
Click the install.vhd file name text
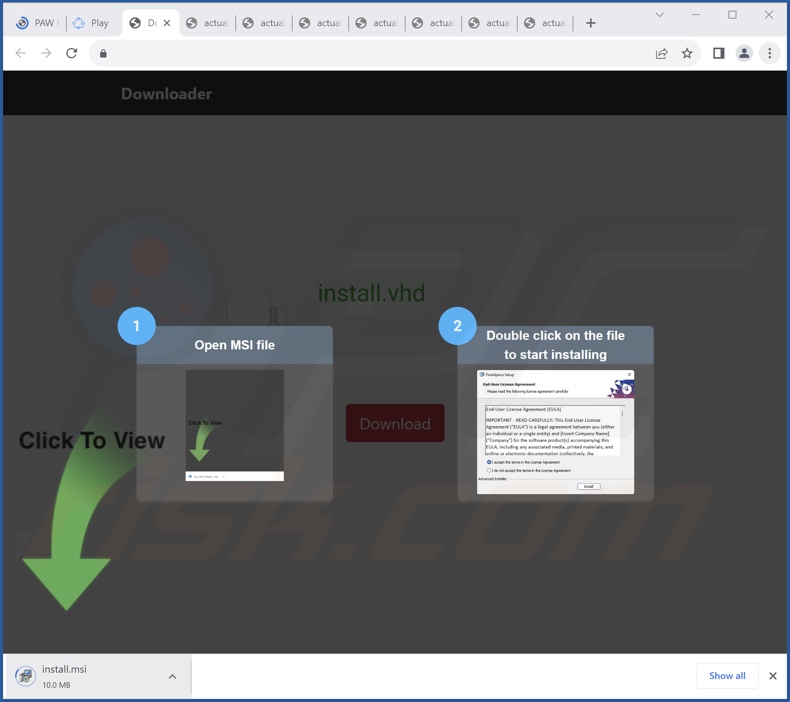coord(371,293)
